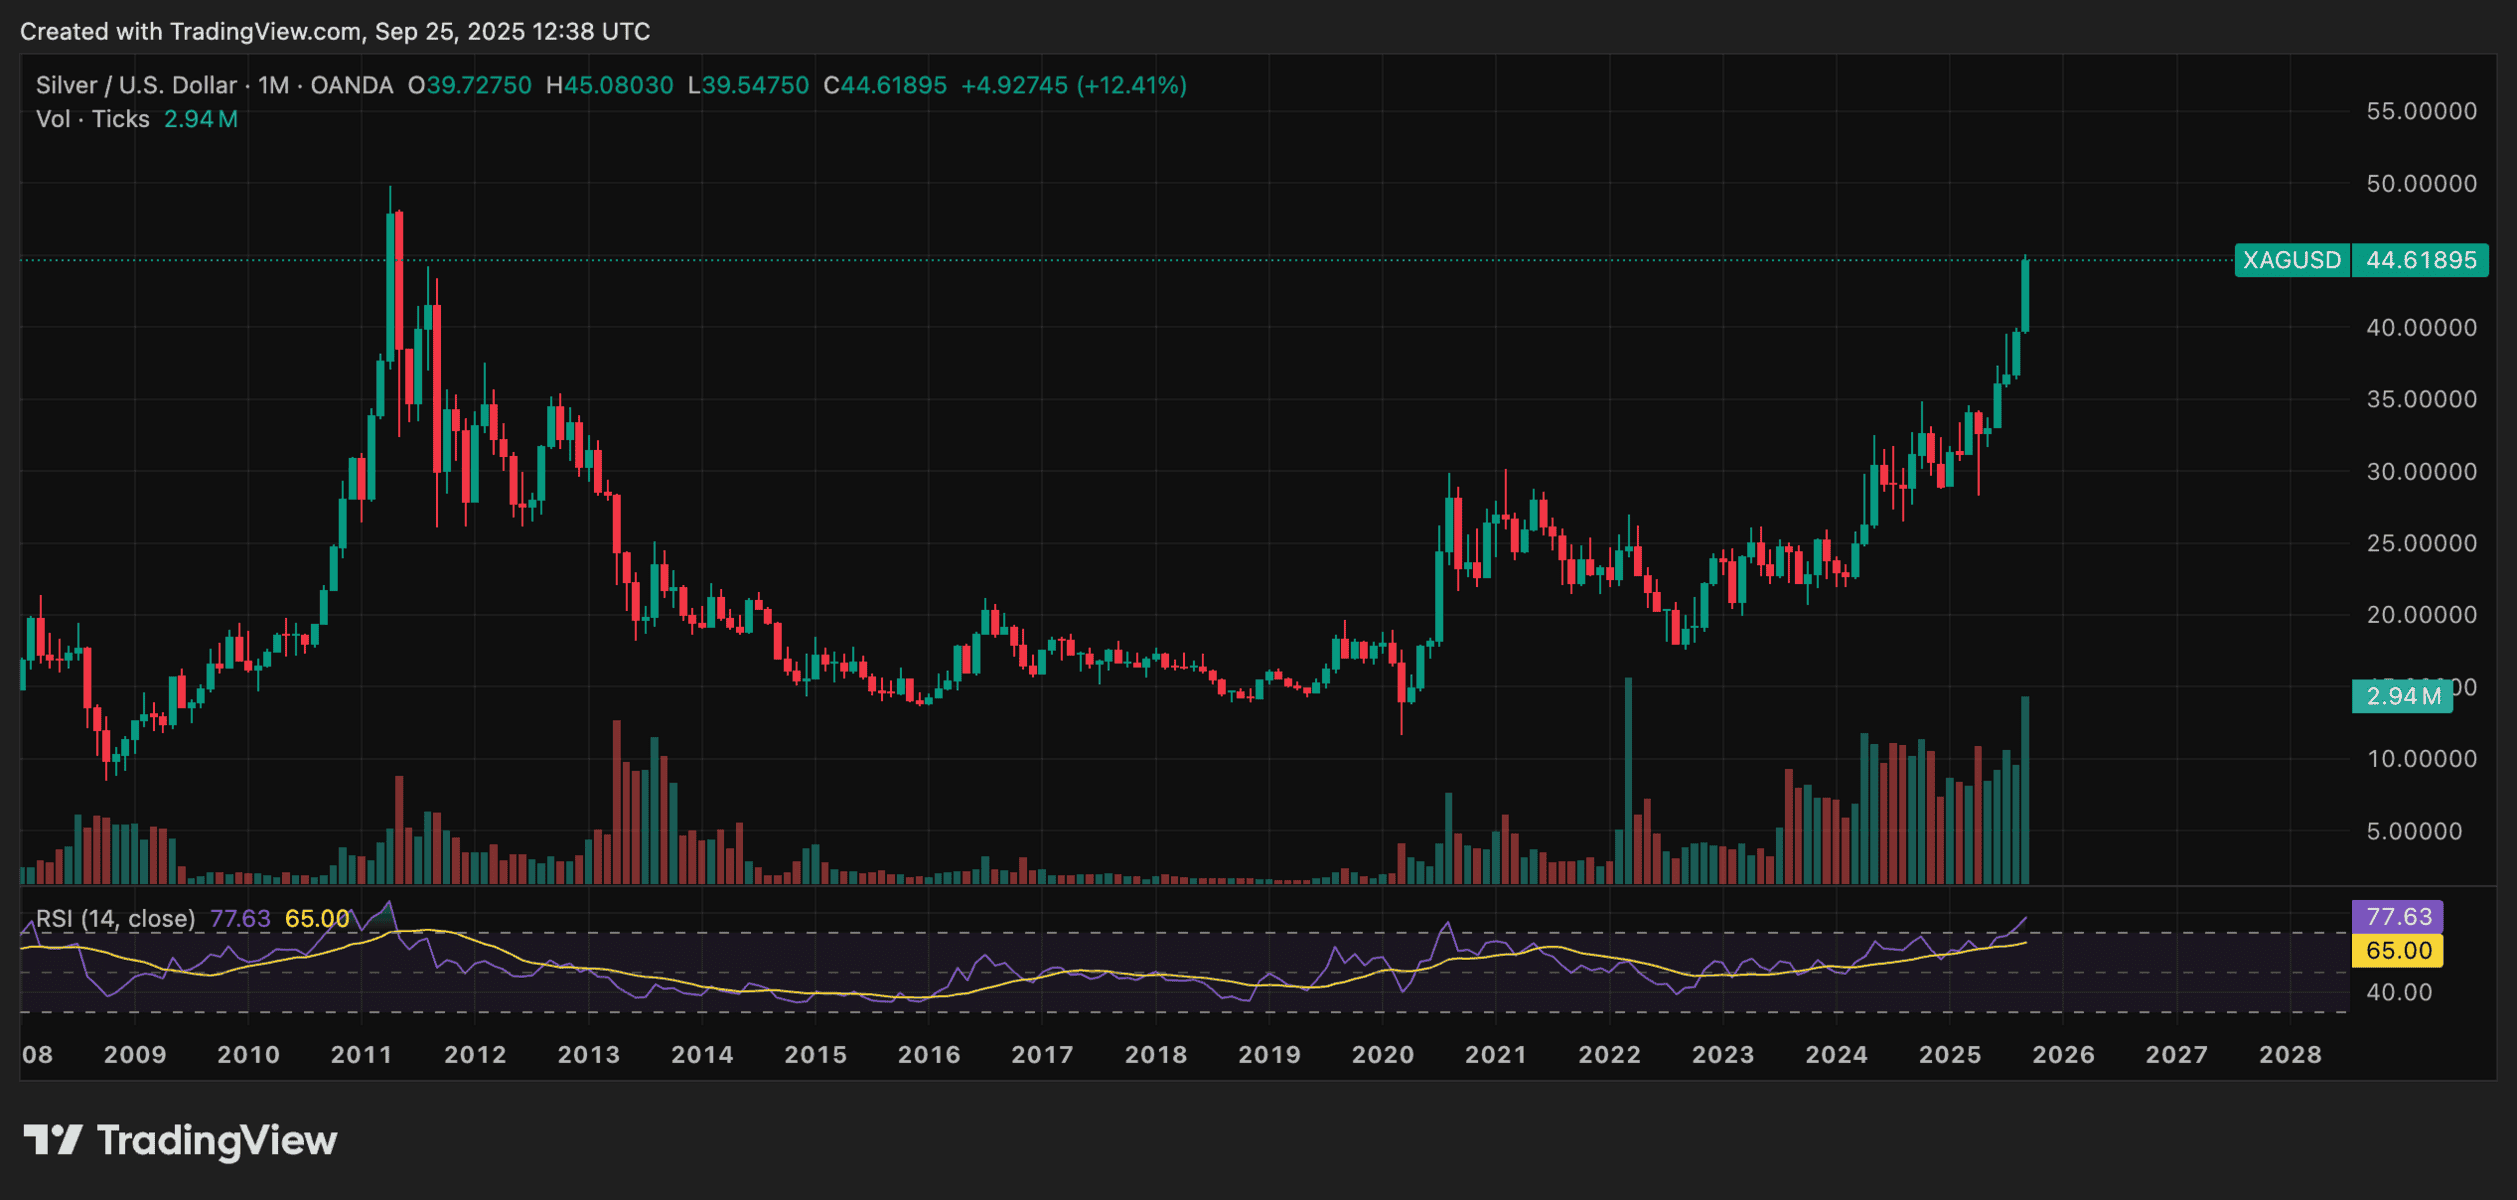
Task: Click the 50.00000 price axis label
Action: (2420, 184)
